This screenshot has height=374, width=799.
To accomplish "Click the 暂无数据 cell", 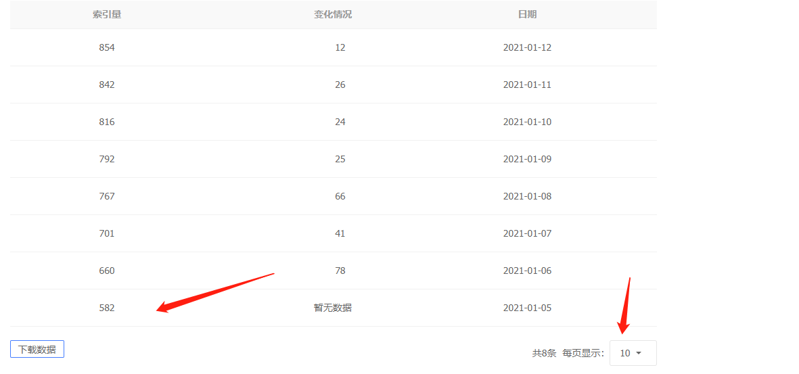I will [333, 308].
